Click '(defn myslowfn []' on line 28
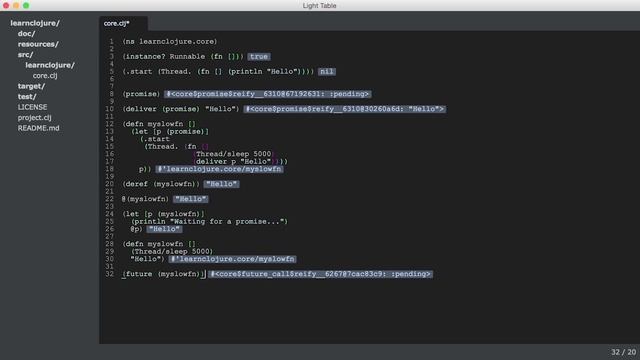Image resolution: width=640 pixels, height=360 pixels. [159, 244]
